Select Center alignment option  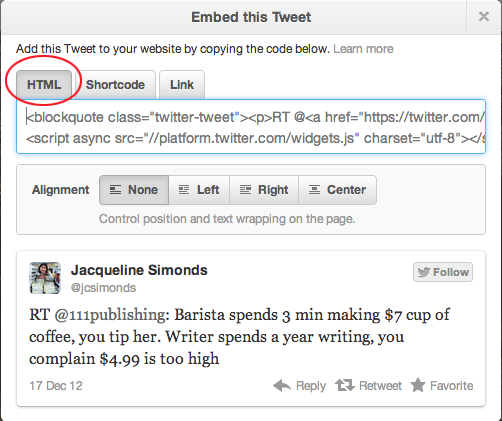[337, 190]
